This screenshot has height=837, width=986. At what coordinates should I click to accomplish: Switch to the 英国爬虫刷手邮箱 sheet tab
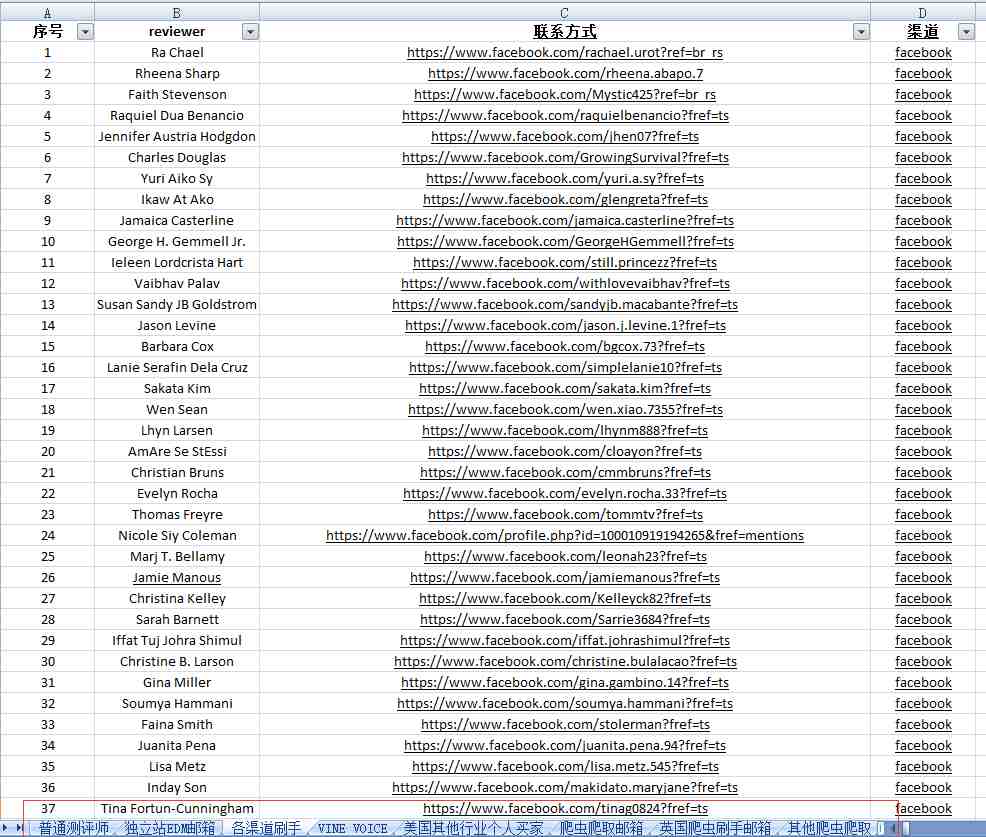[715, 829]
